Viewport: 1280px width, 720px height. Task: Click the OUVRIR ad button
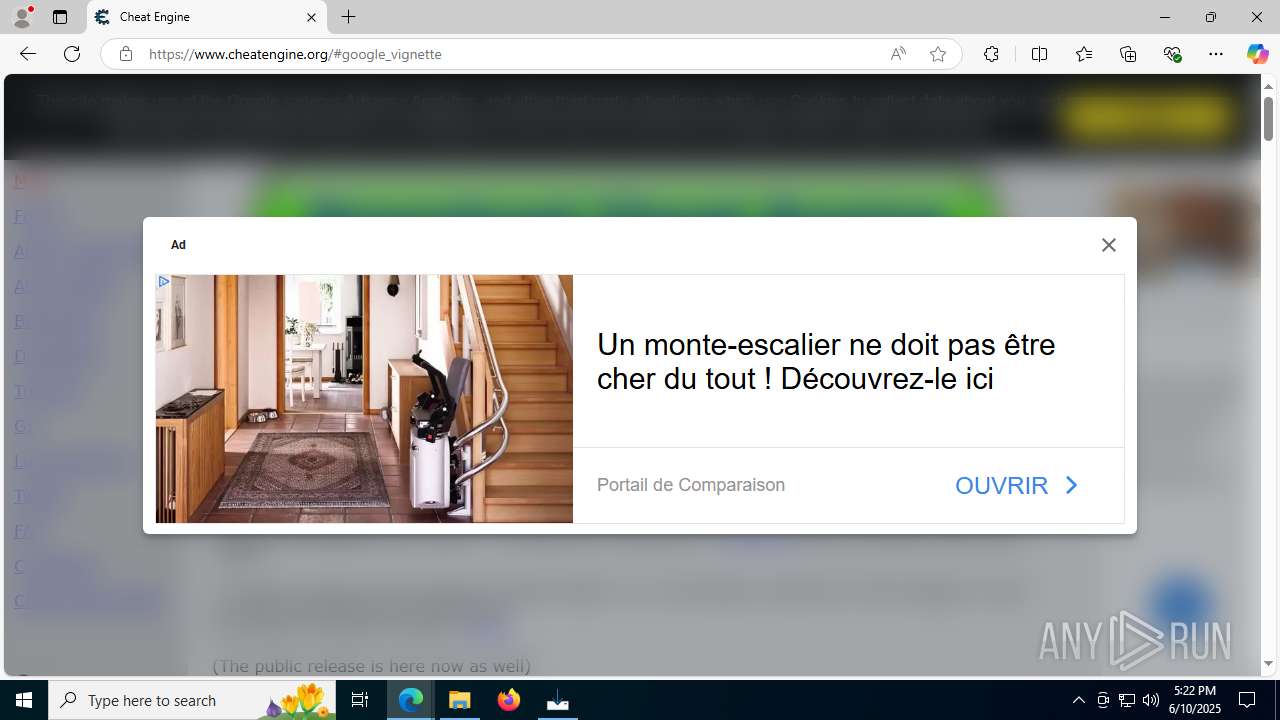click(1017, 485)
